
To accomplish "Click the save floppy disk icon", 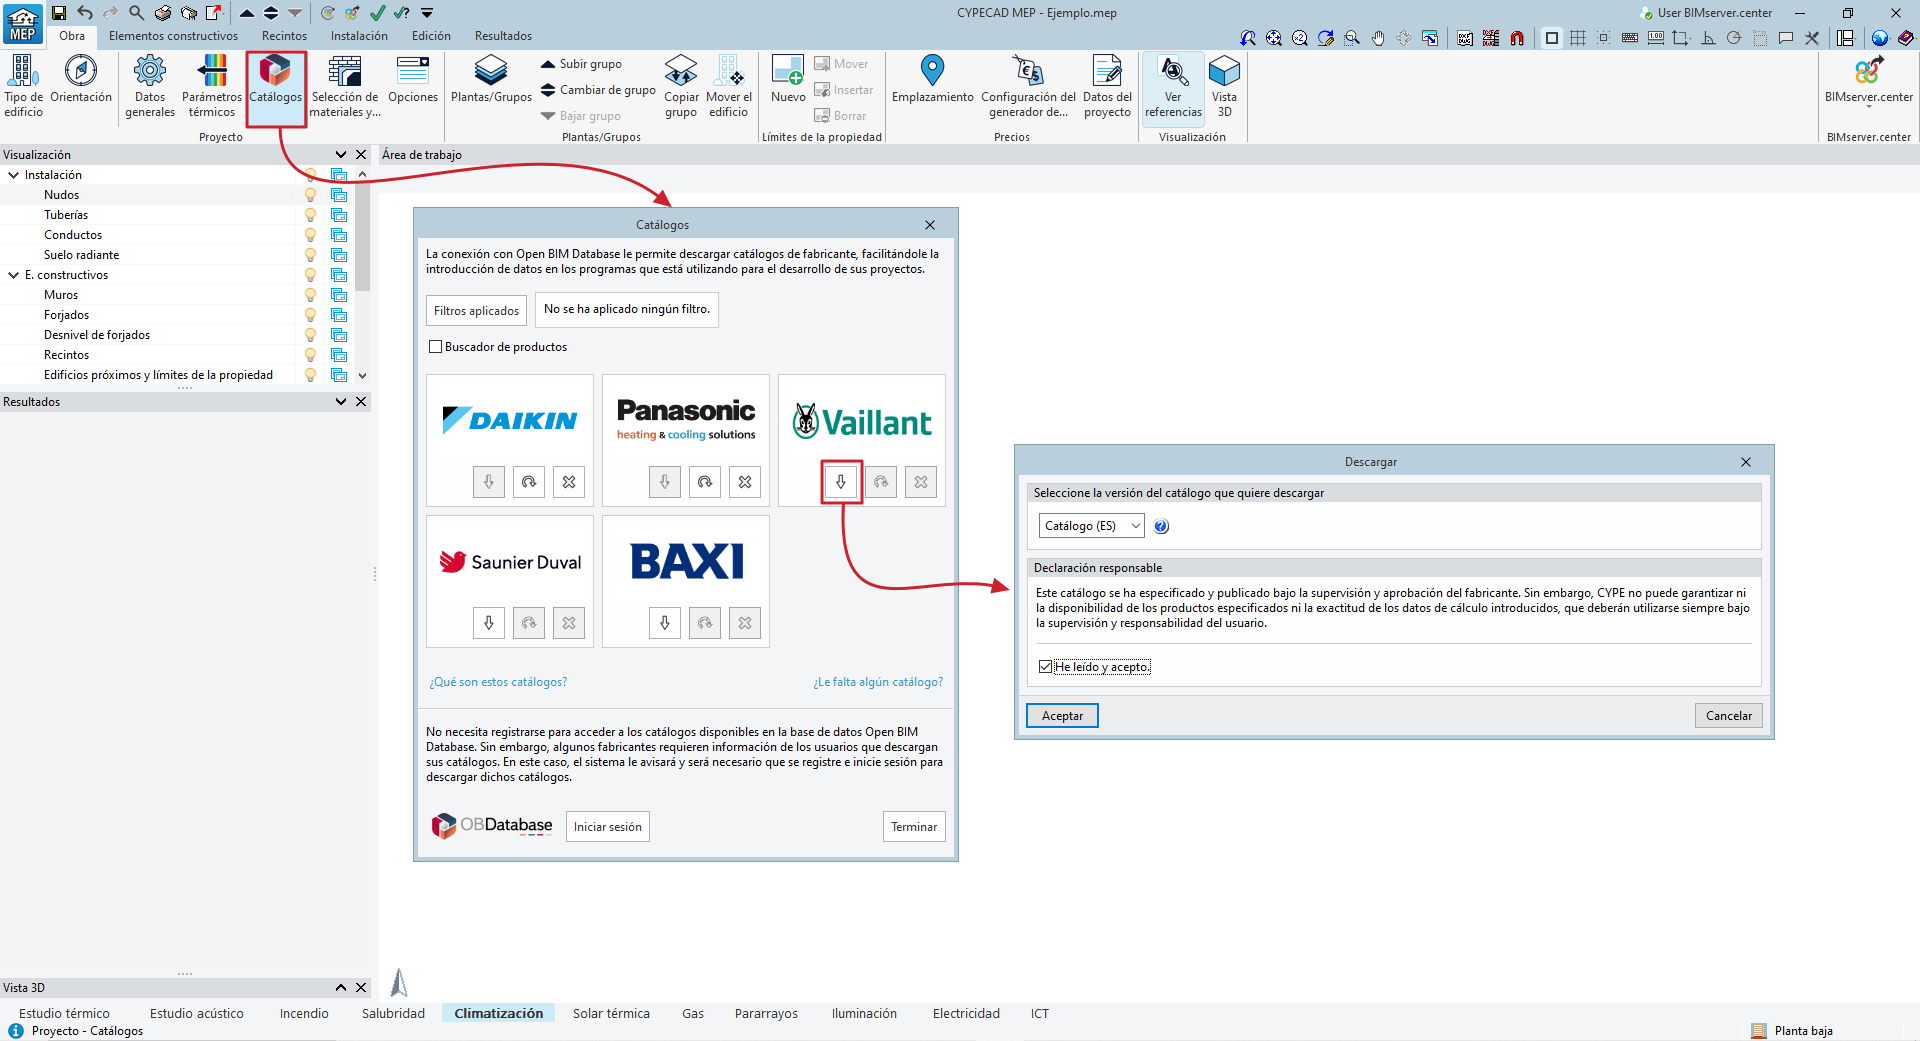I will [59, 13].
